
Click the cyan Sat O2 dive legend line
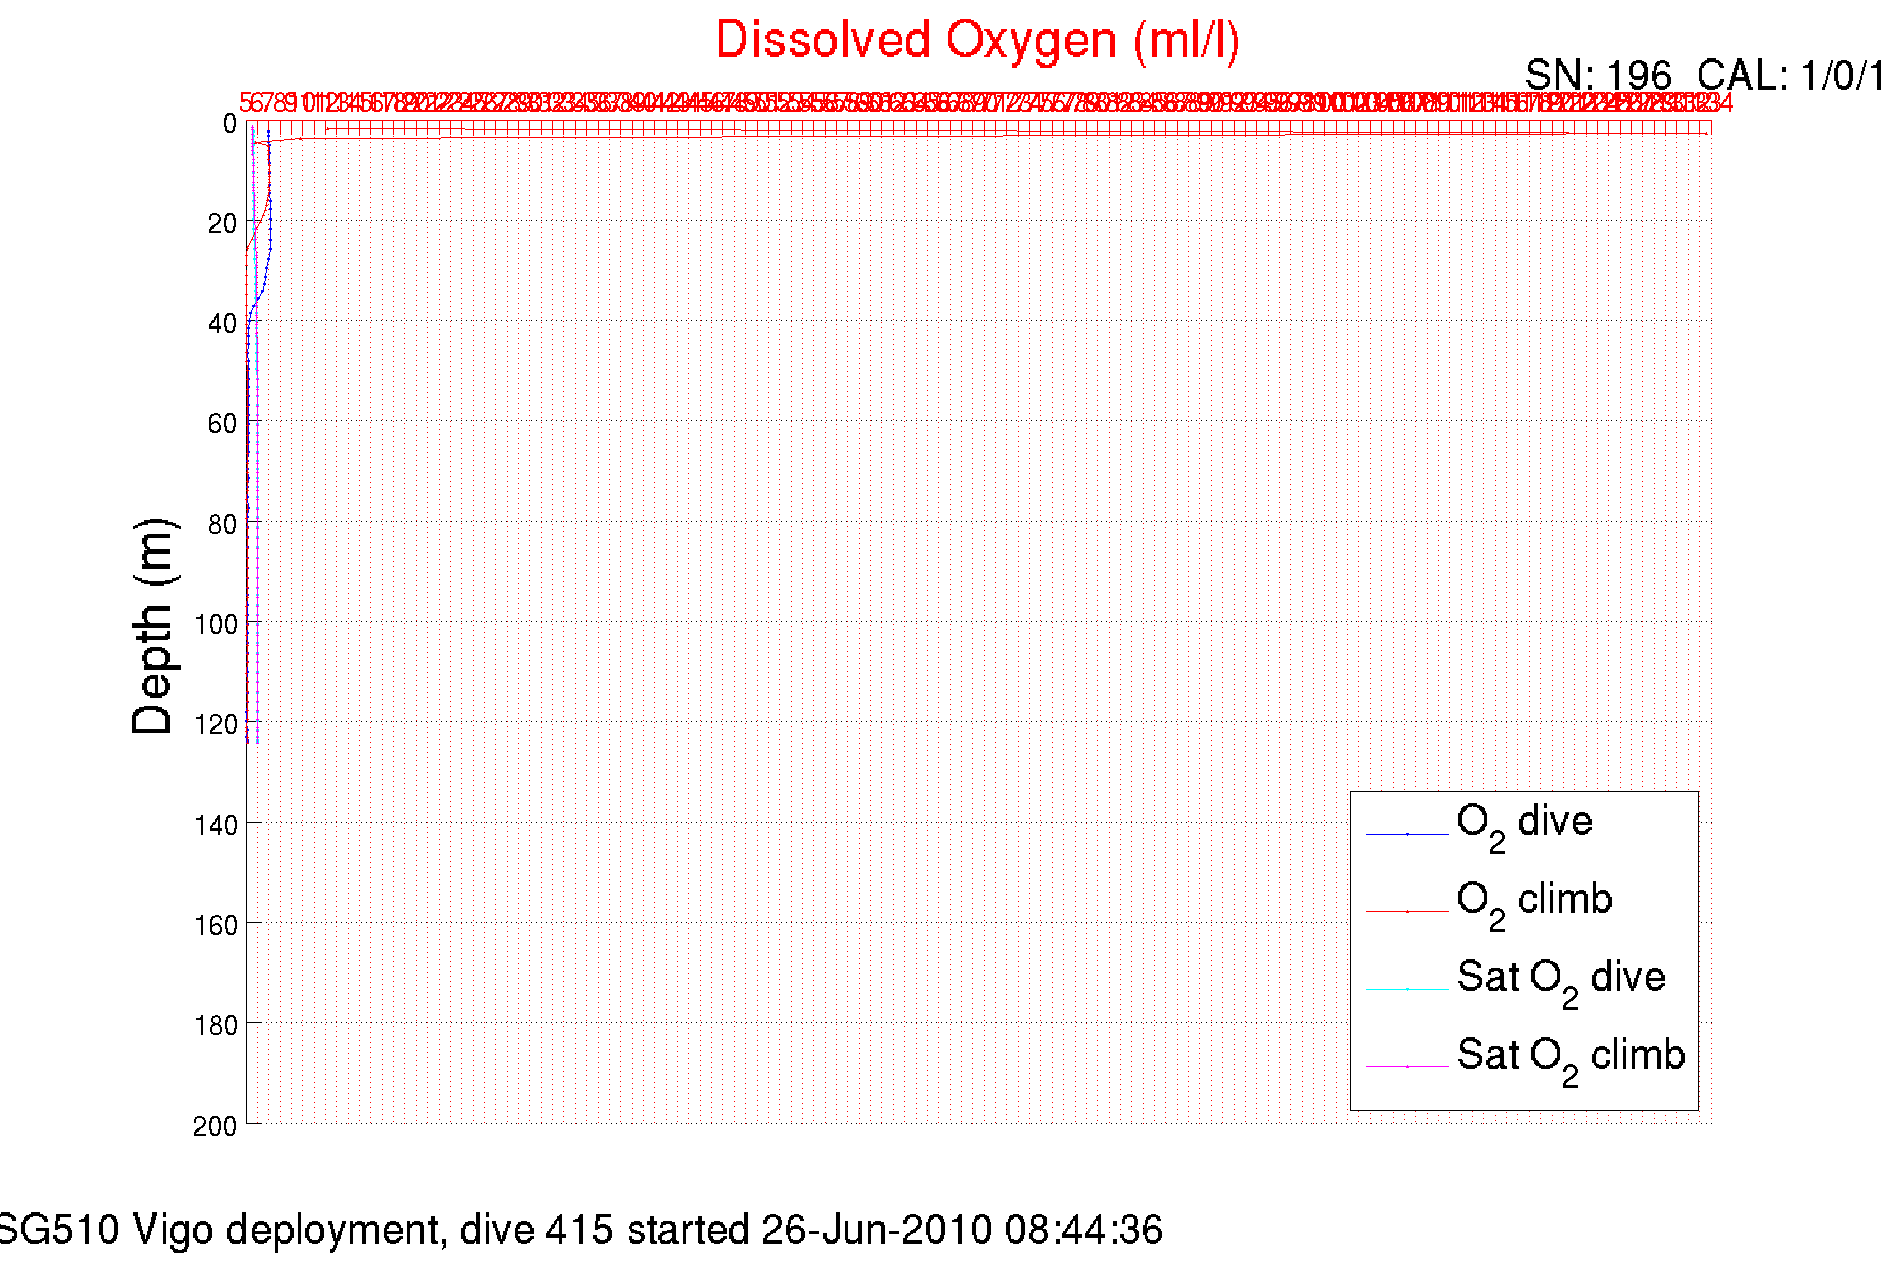[x=1406, y=989]
